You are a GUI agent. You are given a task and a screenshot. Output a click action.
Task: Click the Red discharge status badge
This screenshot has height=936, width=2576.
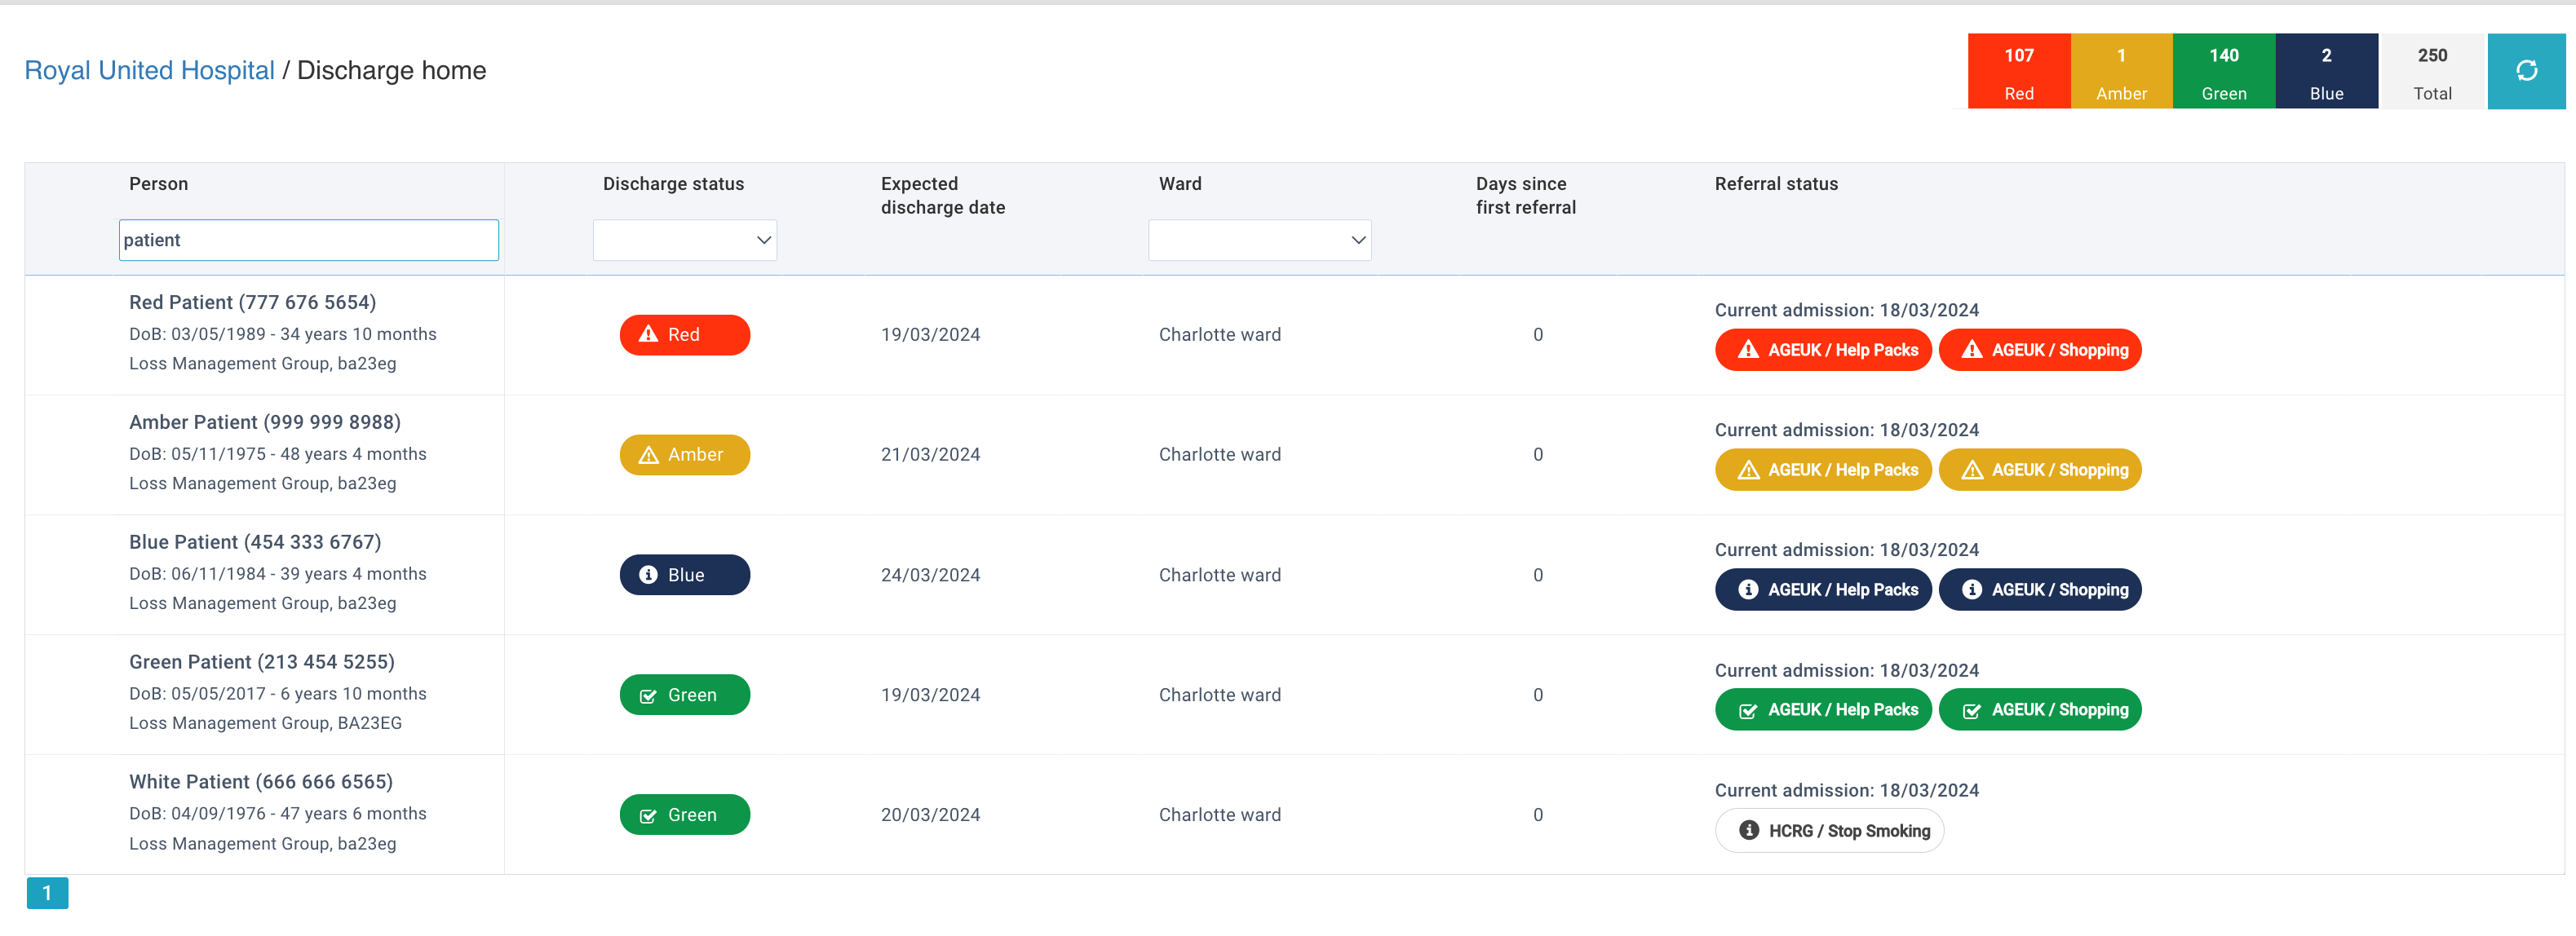click(684, 335)
